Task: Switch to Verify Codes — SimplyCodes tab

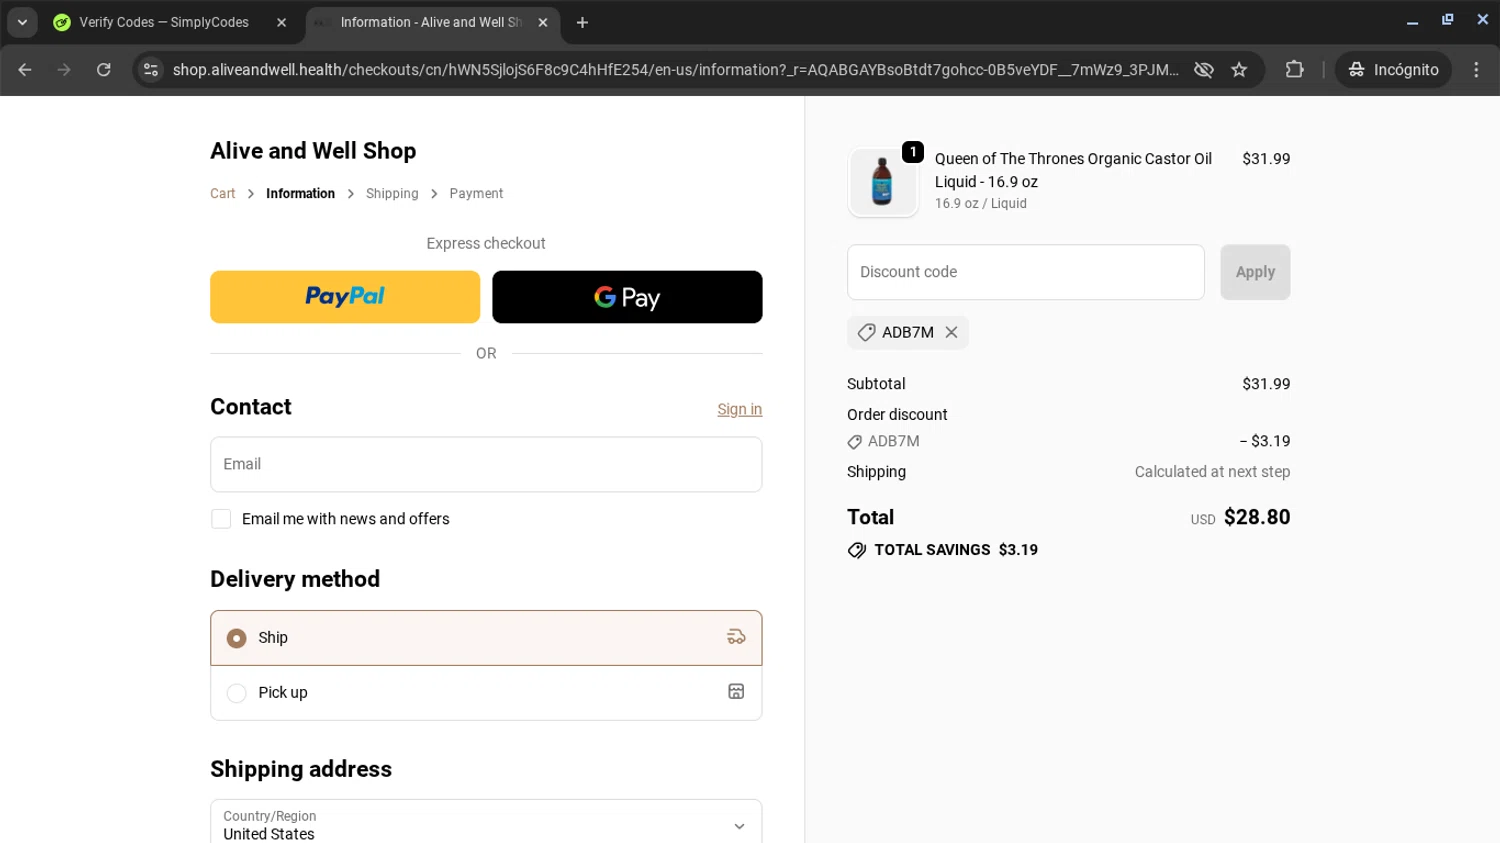Action: (164, 22)
